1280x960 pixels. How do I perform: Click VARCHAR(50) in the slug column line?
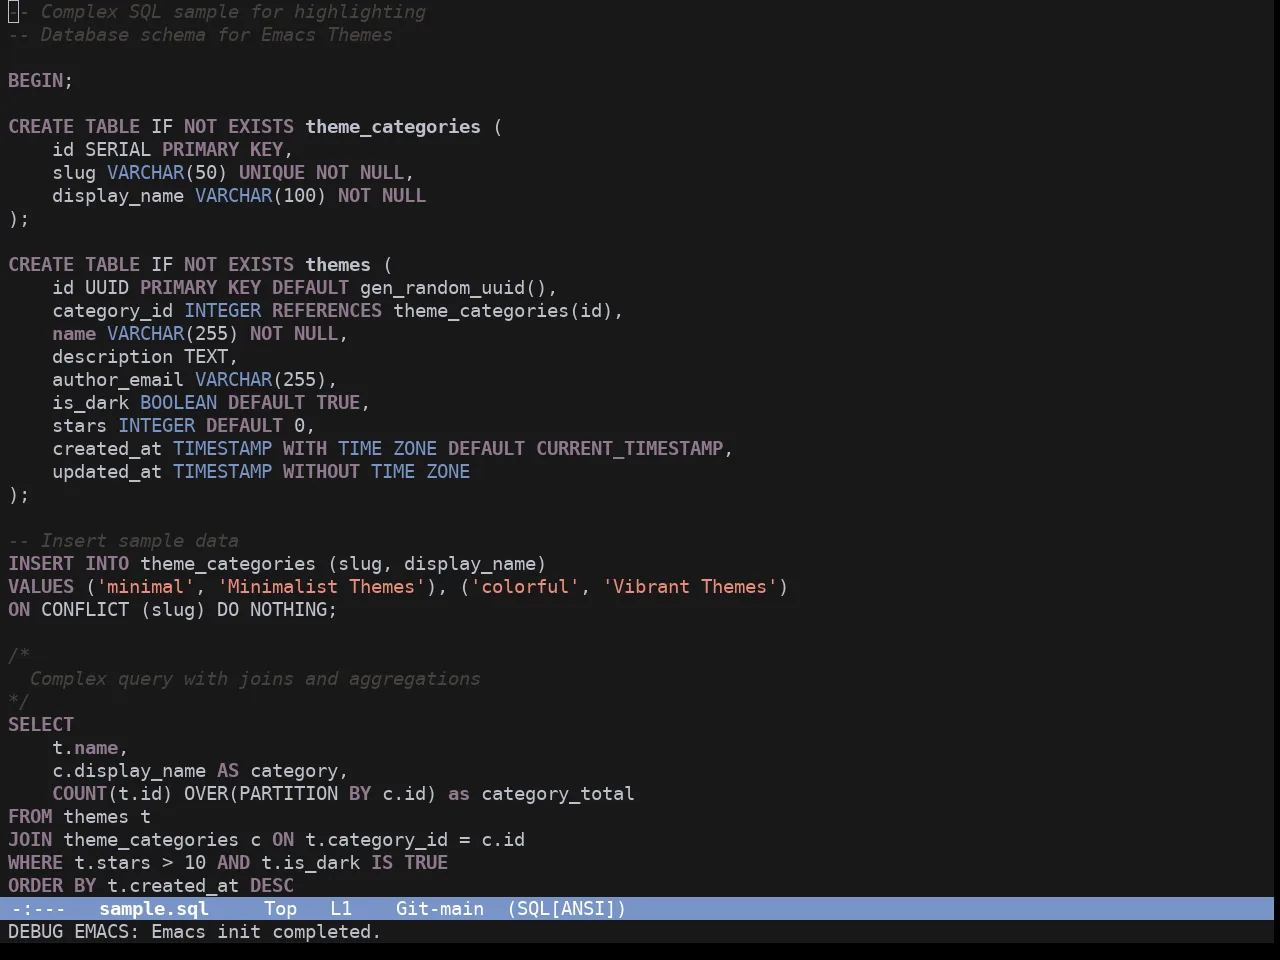click(x=167, y=173)
